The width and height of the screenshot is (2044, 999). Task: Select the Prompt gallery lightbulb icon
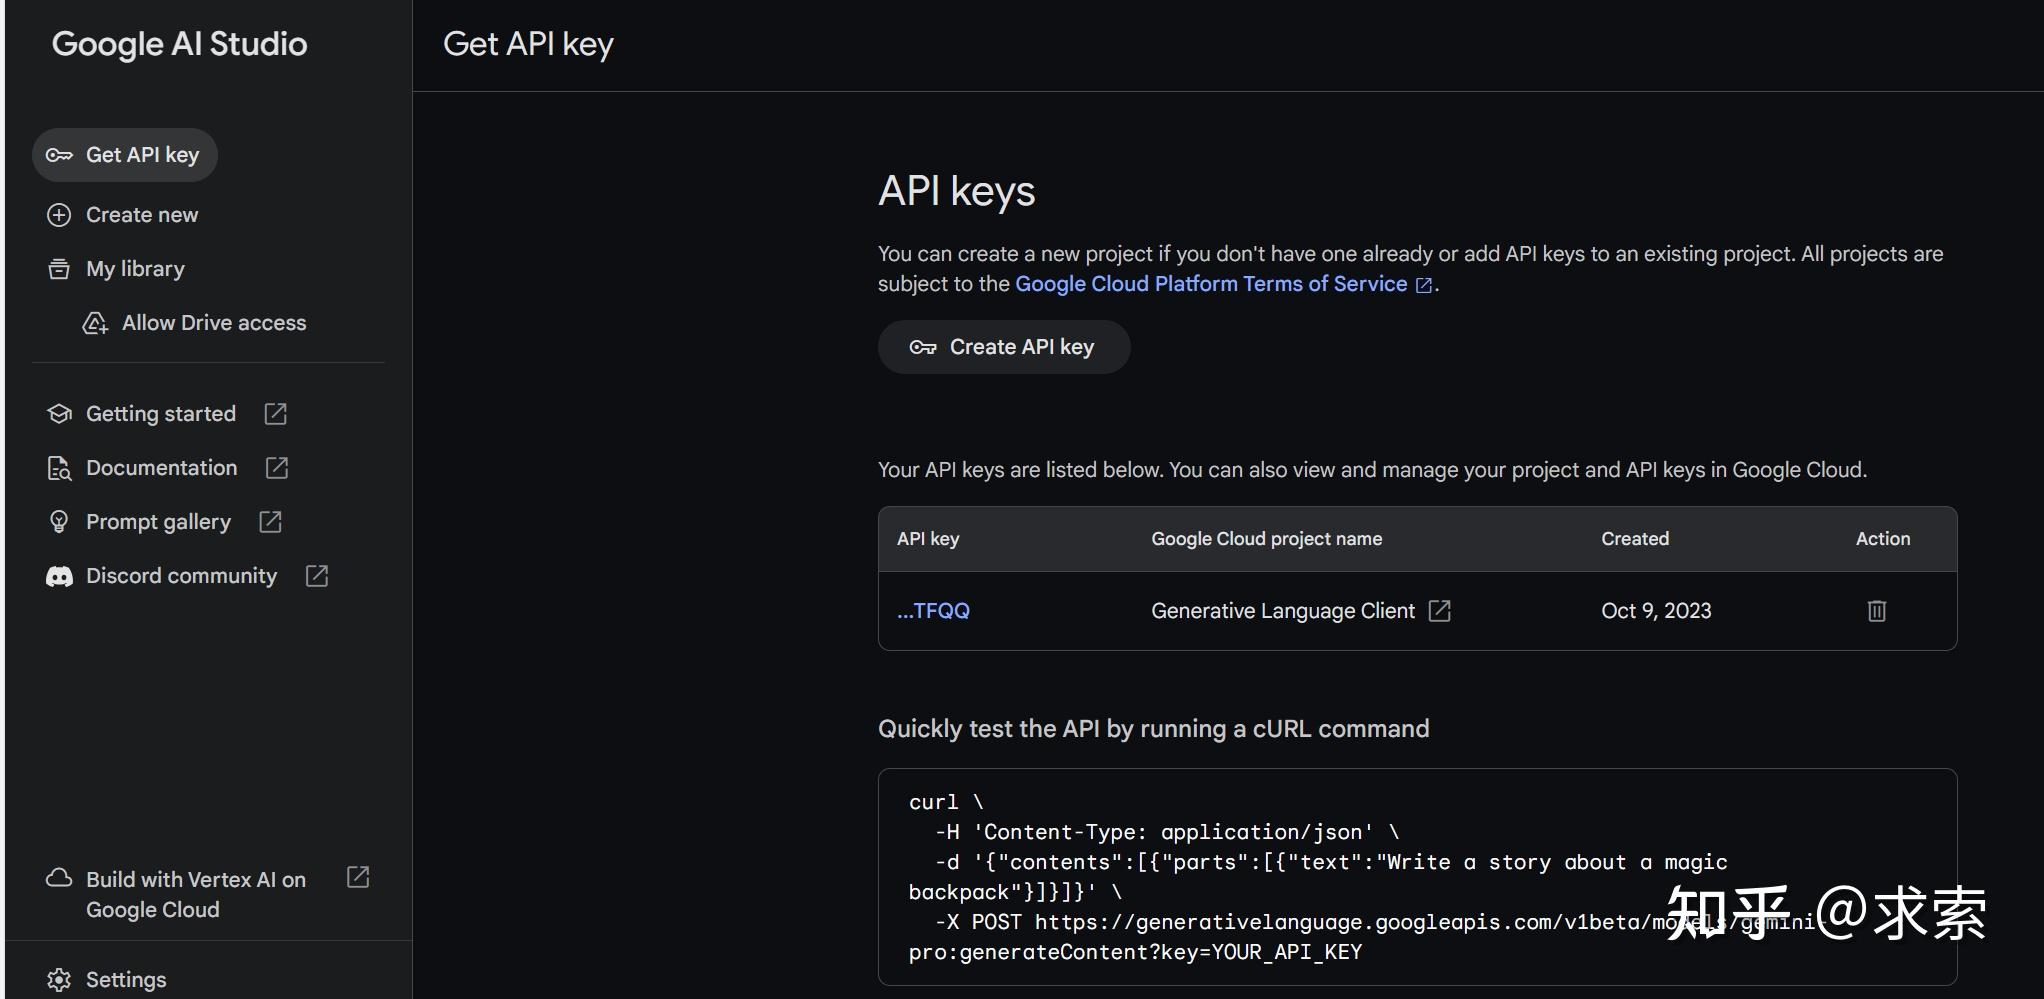[x=58, y=521]
